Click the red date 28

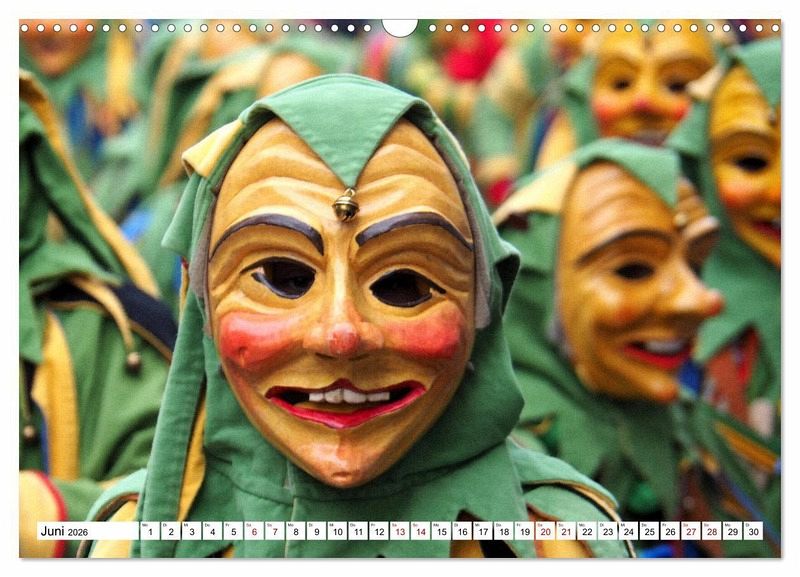click(x=712, y=531)
